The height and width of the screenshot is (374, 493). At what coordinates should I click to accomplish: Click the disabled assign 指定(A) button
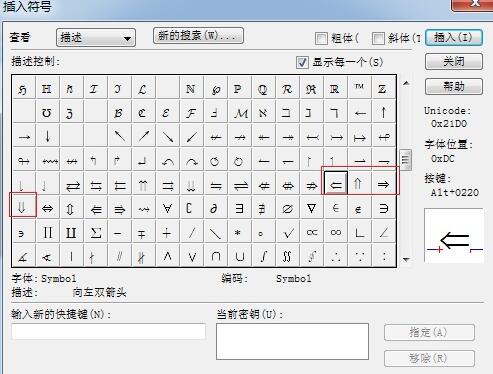click(x=429, y=332)
